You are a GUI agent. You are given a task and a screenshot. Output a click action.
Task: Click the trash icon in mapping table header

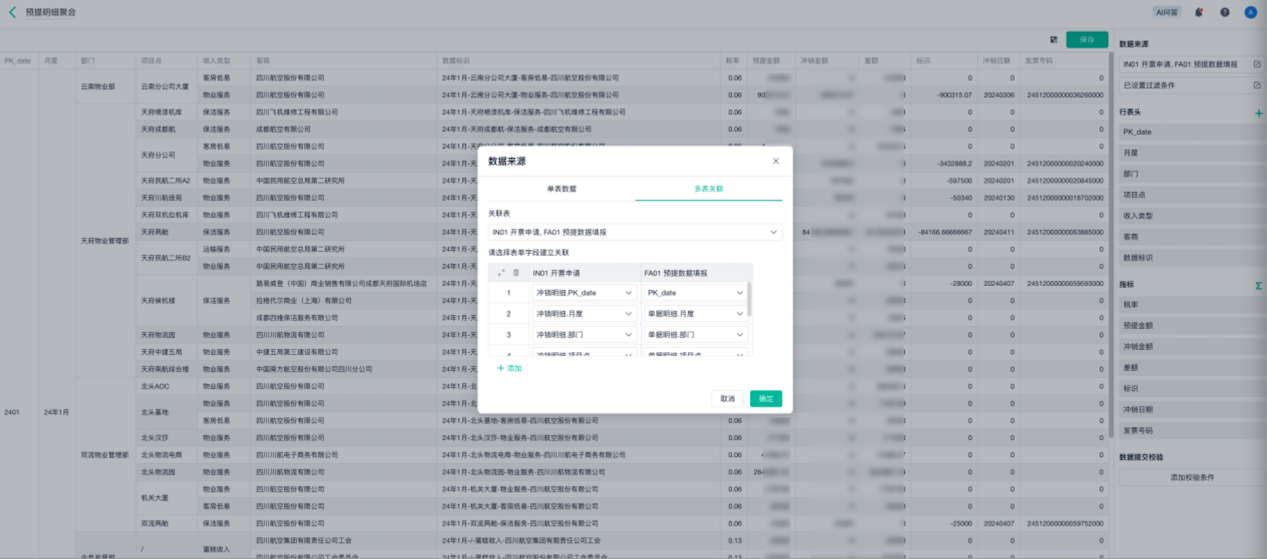pyautogui.click(x=516, y=272)
